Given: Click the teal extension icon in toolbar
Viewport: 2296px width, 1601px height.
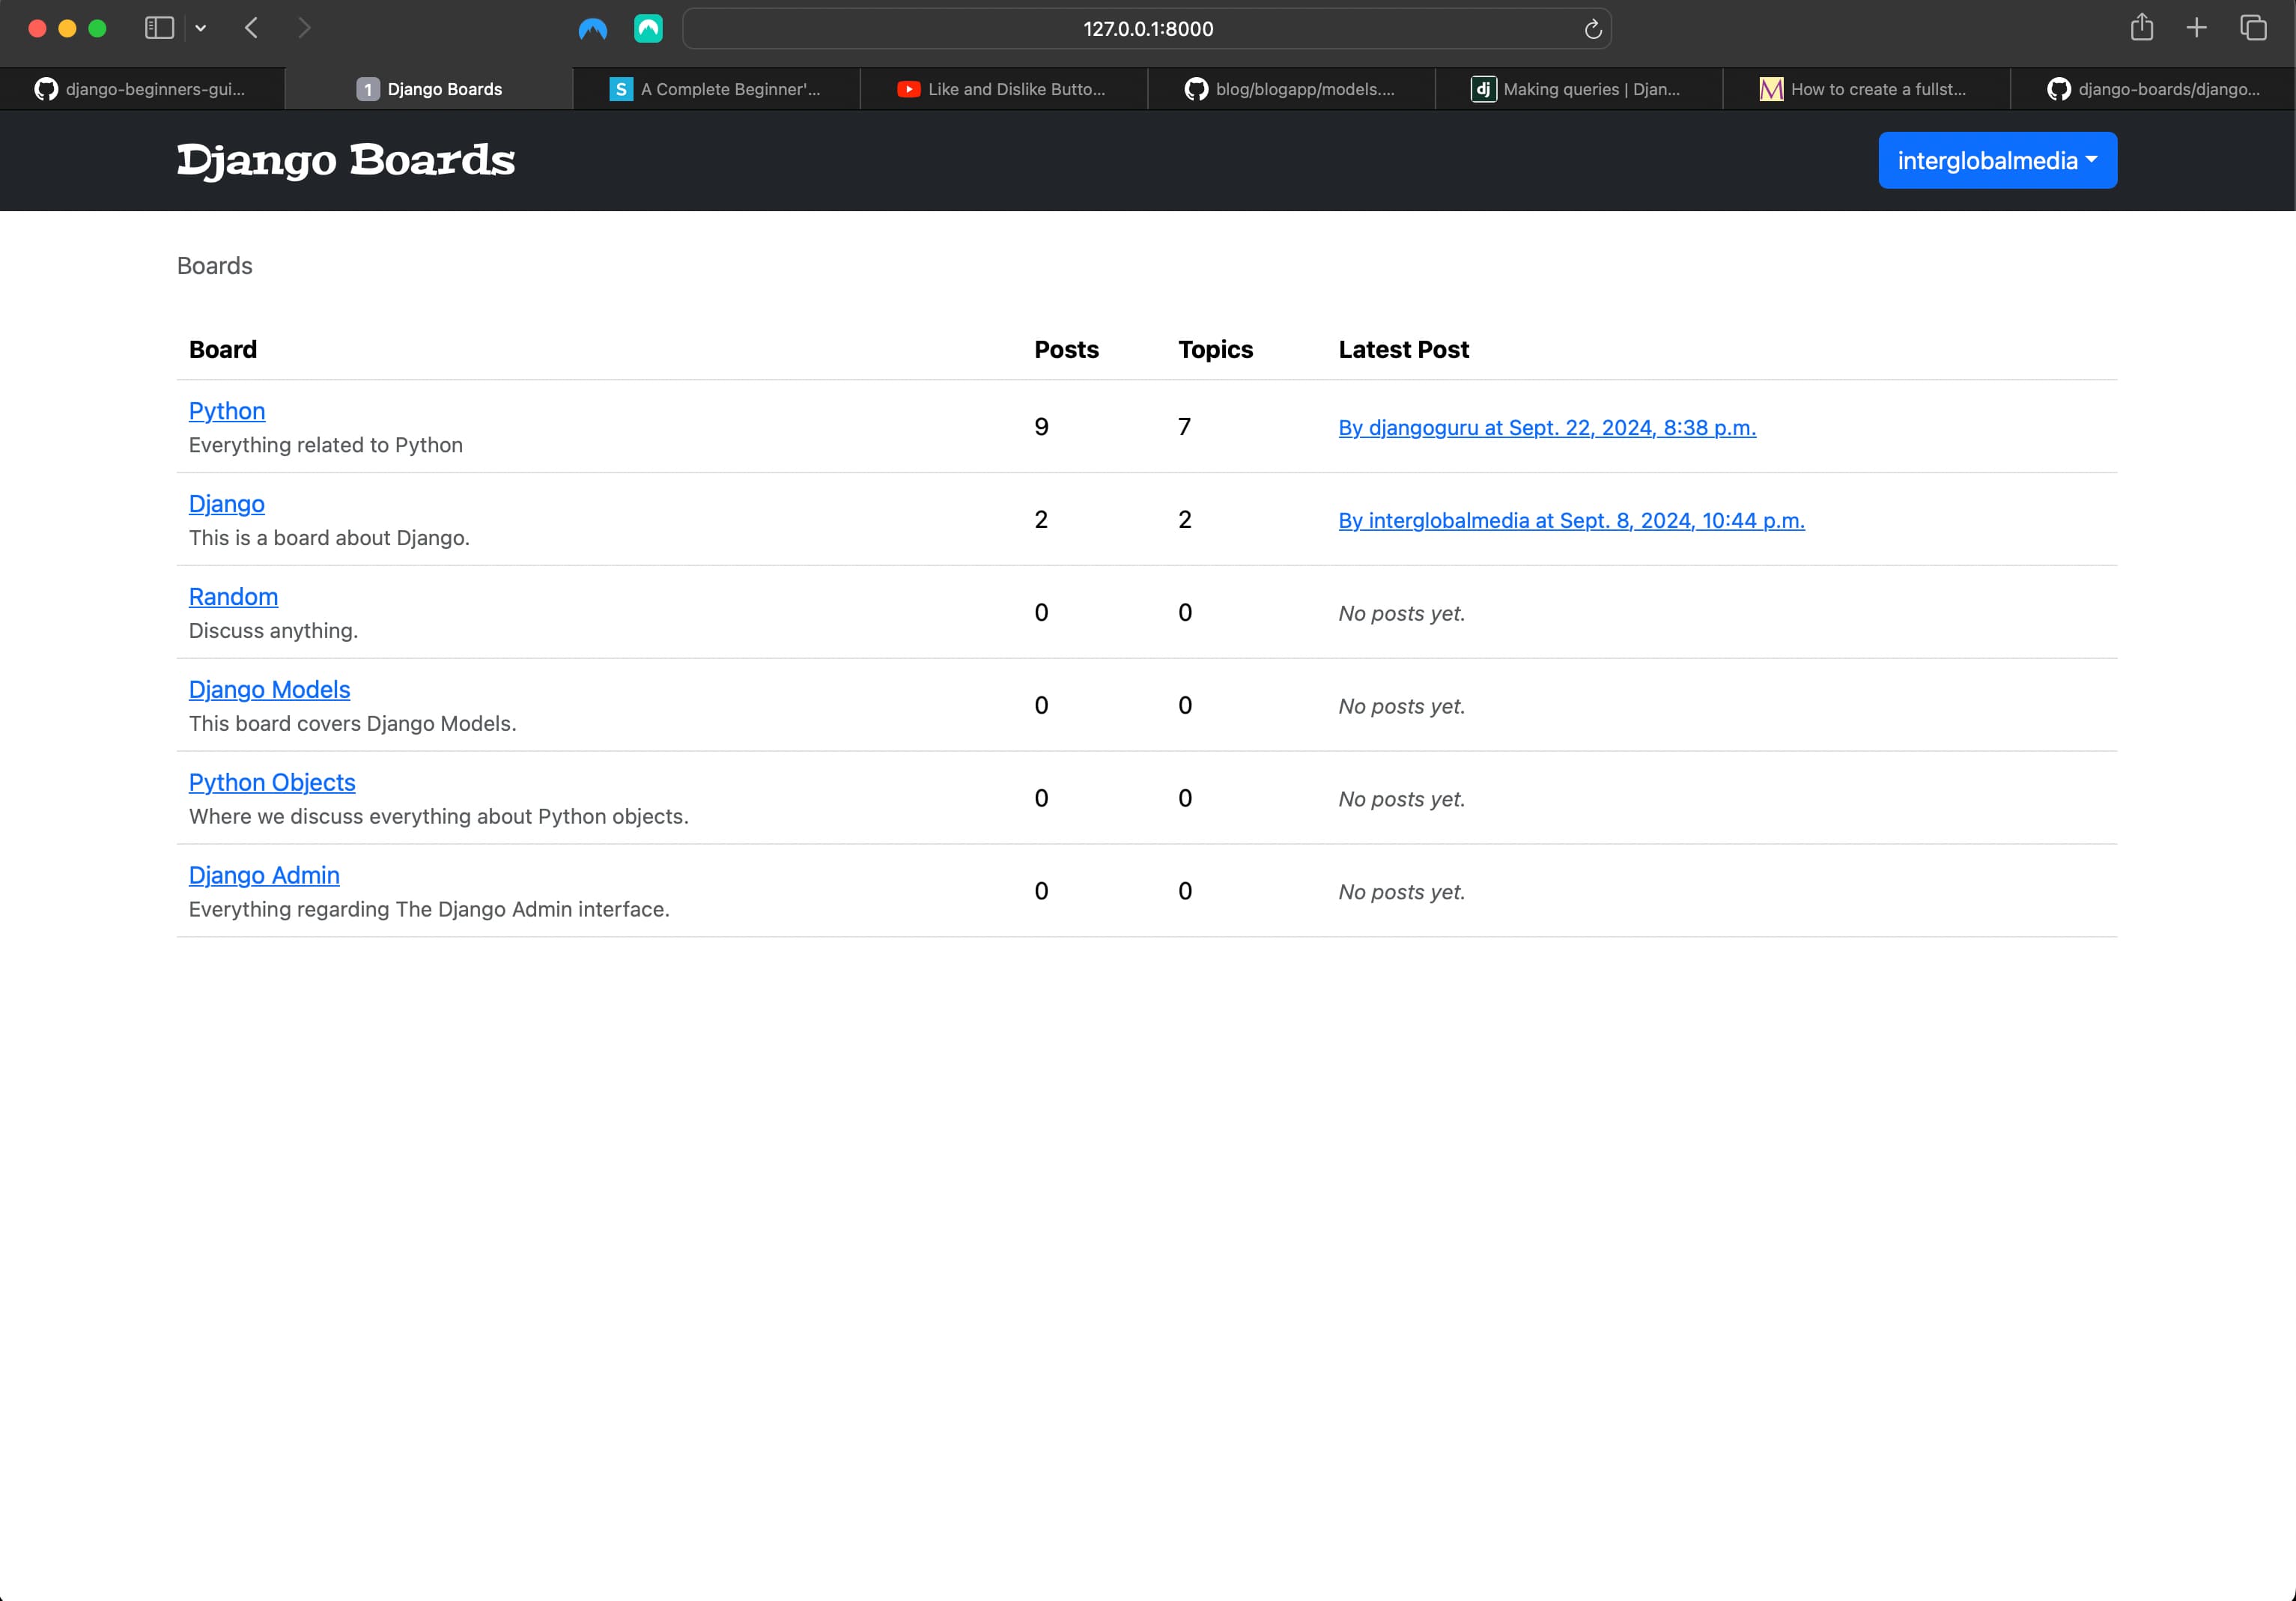Looking at the screenshot, I should click(x=648, y=29).
